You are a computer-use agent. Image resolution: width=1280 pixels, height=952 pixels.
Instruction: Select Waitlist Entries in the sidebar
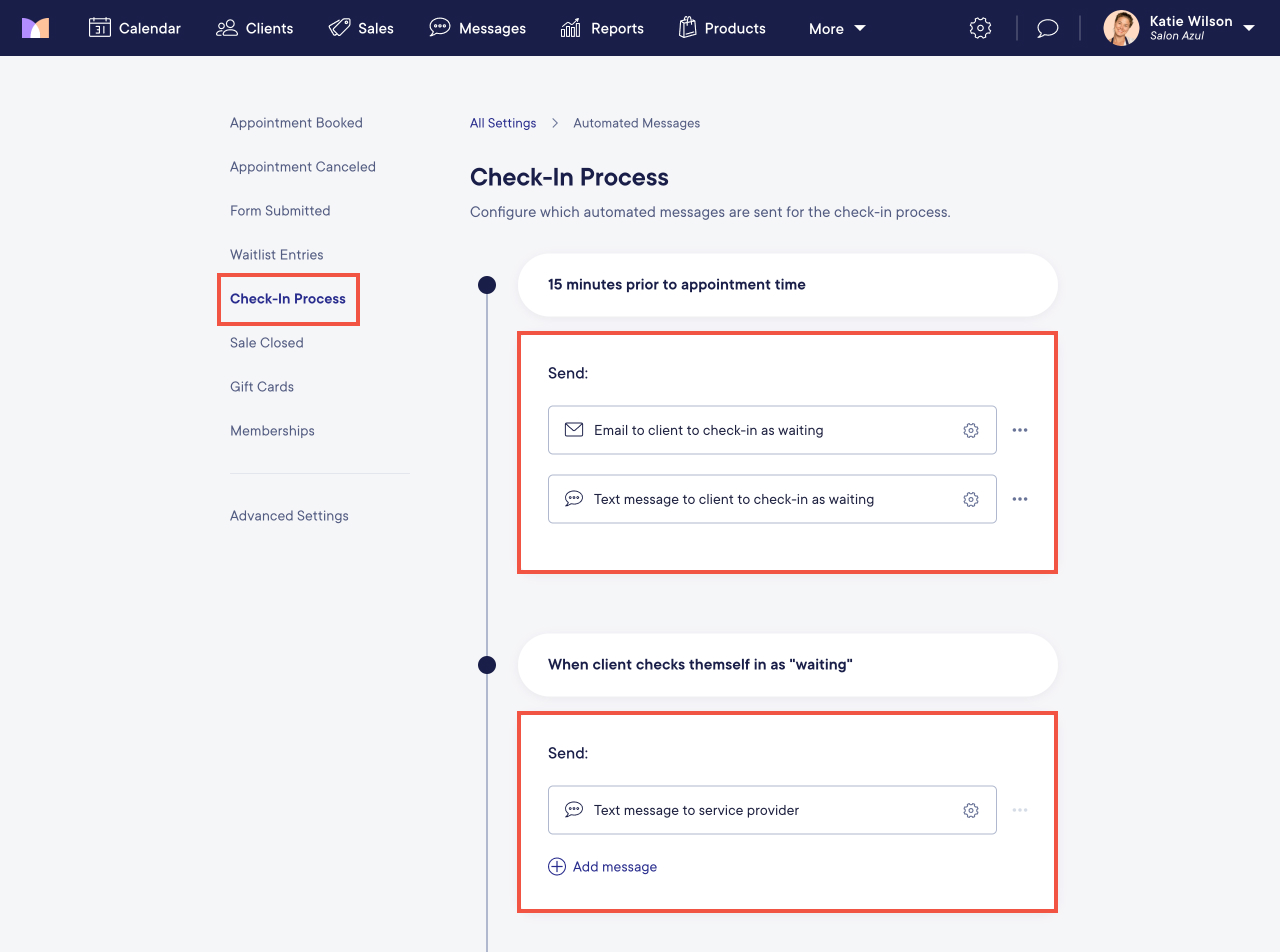276,254
